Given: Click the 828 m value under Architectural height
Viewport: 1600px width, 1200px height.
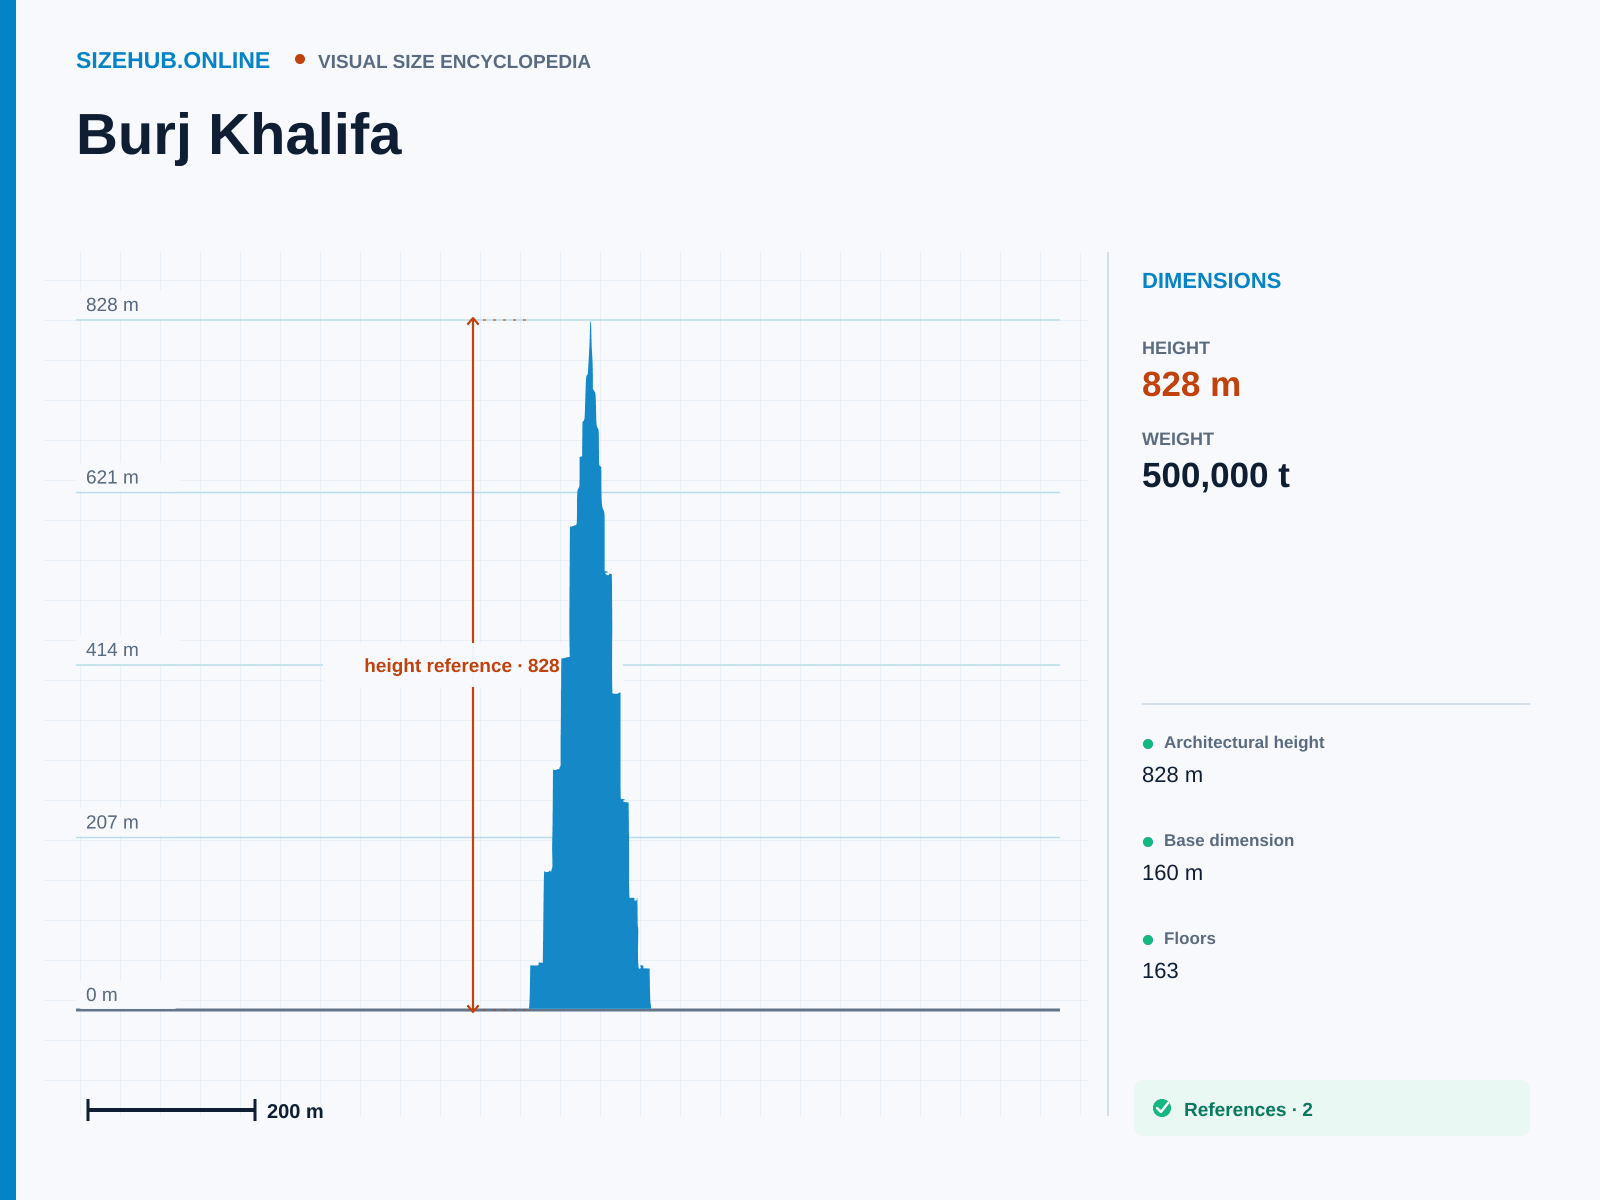Looking at the screenshot, I should click(x=1172, y=775).
